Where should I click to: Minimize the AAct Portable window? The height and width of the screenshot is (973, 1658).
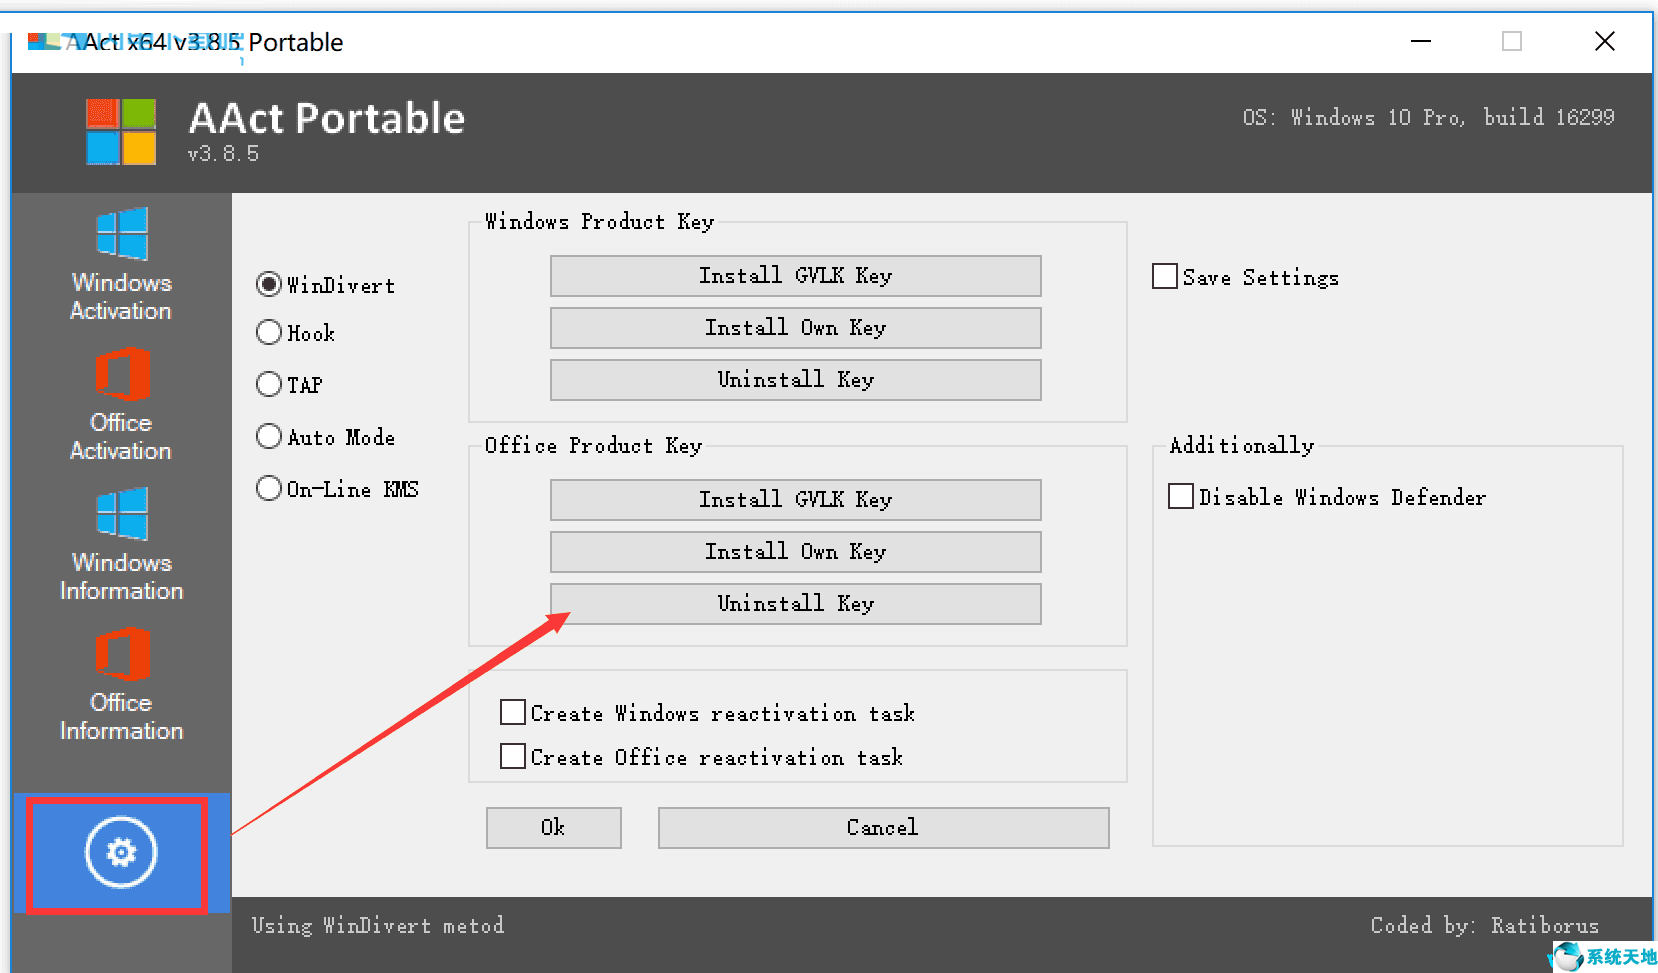click(1421, 42)
